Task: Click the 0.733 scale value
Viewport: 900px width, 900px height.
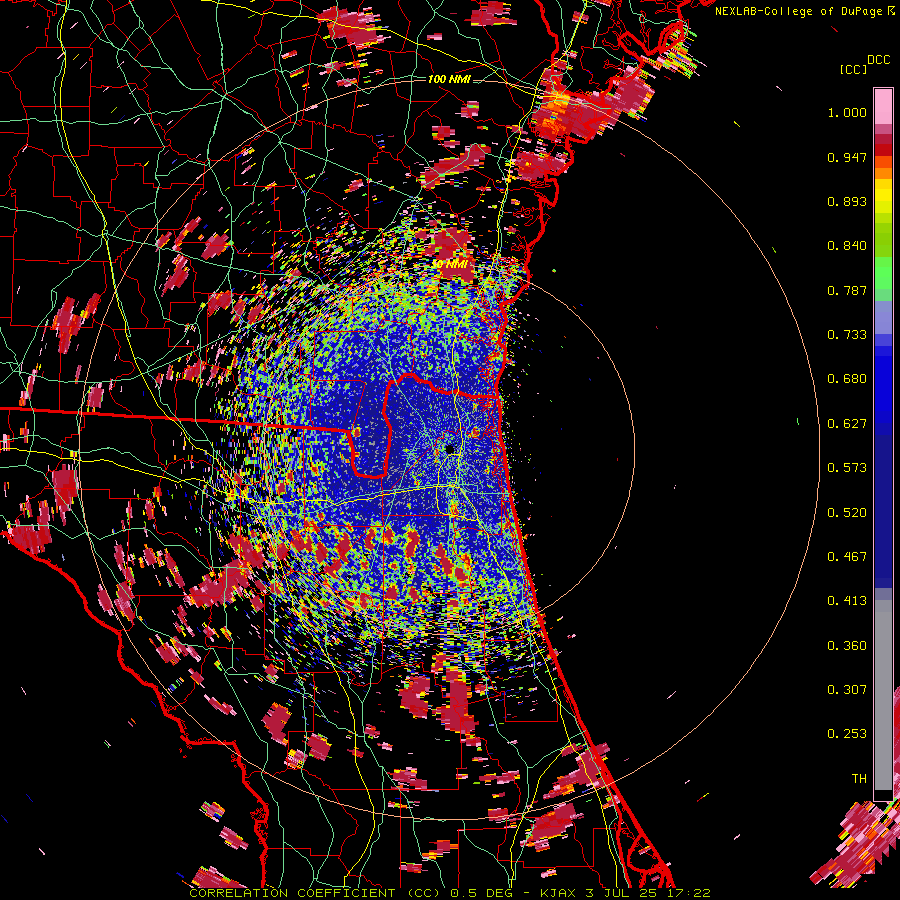Action: [x=847, y=335]
